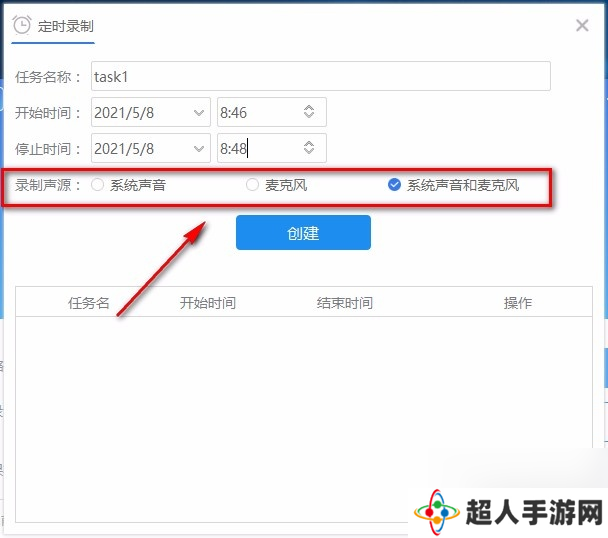Click the 任务名 column header

pyautogui.click(x=89, y=303)
